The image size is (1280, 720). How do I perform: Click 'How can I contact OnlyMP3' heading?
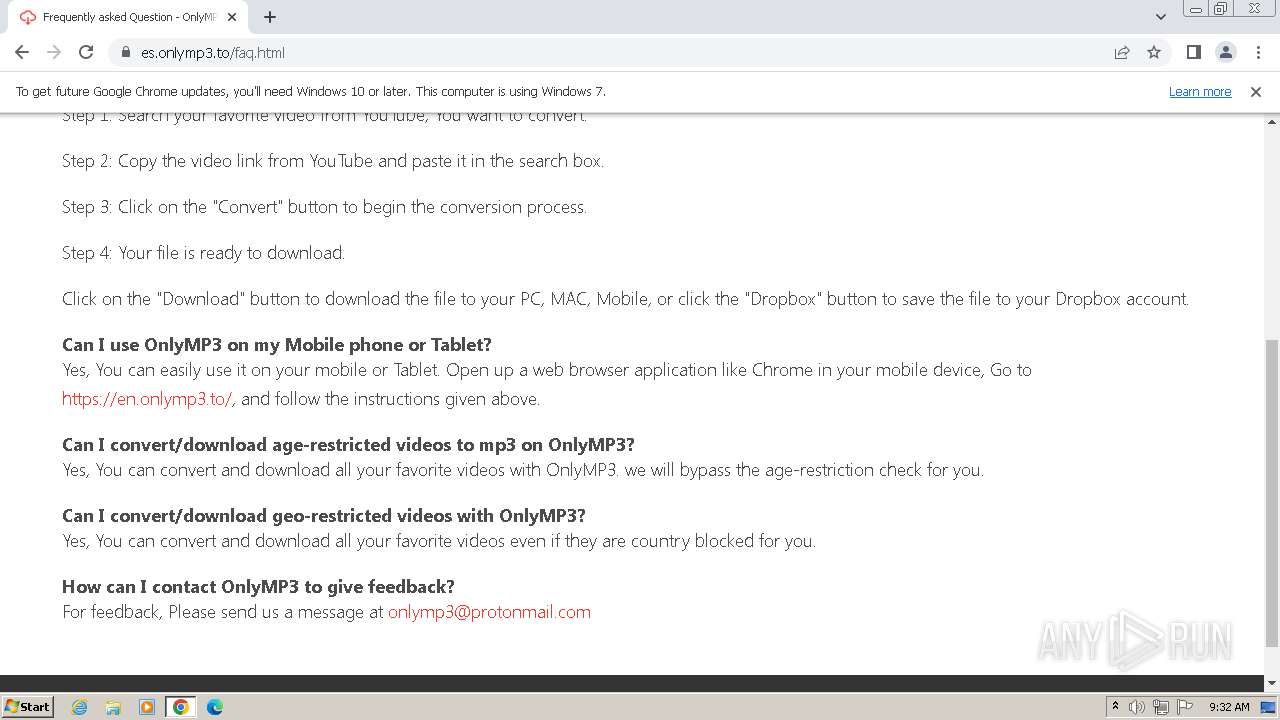(x=258, y=587)
